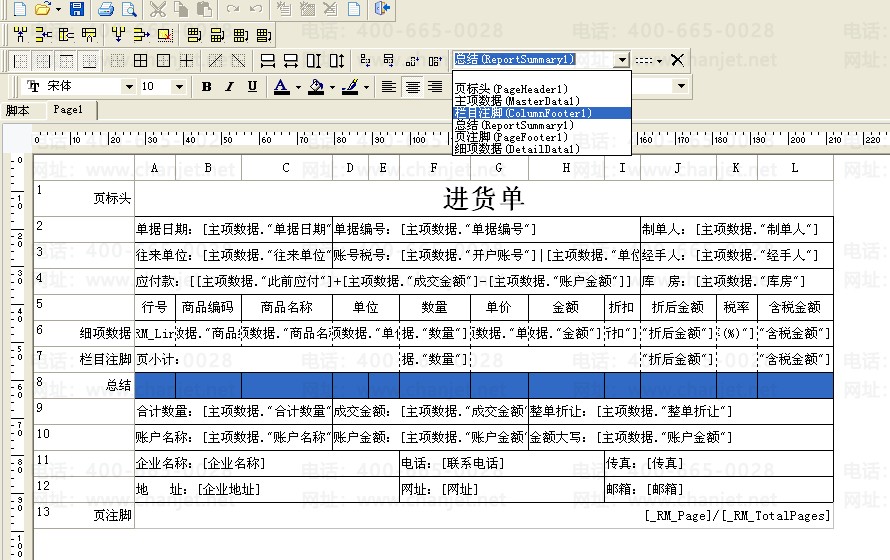Screen dimensions: 890x560
Task: Open the font name dropdown showing 宋体
Action: [129, 87]
